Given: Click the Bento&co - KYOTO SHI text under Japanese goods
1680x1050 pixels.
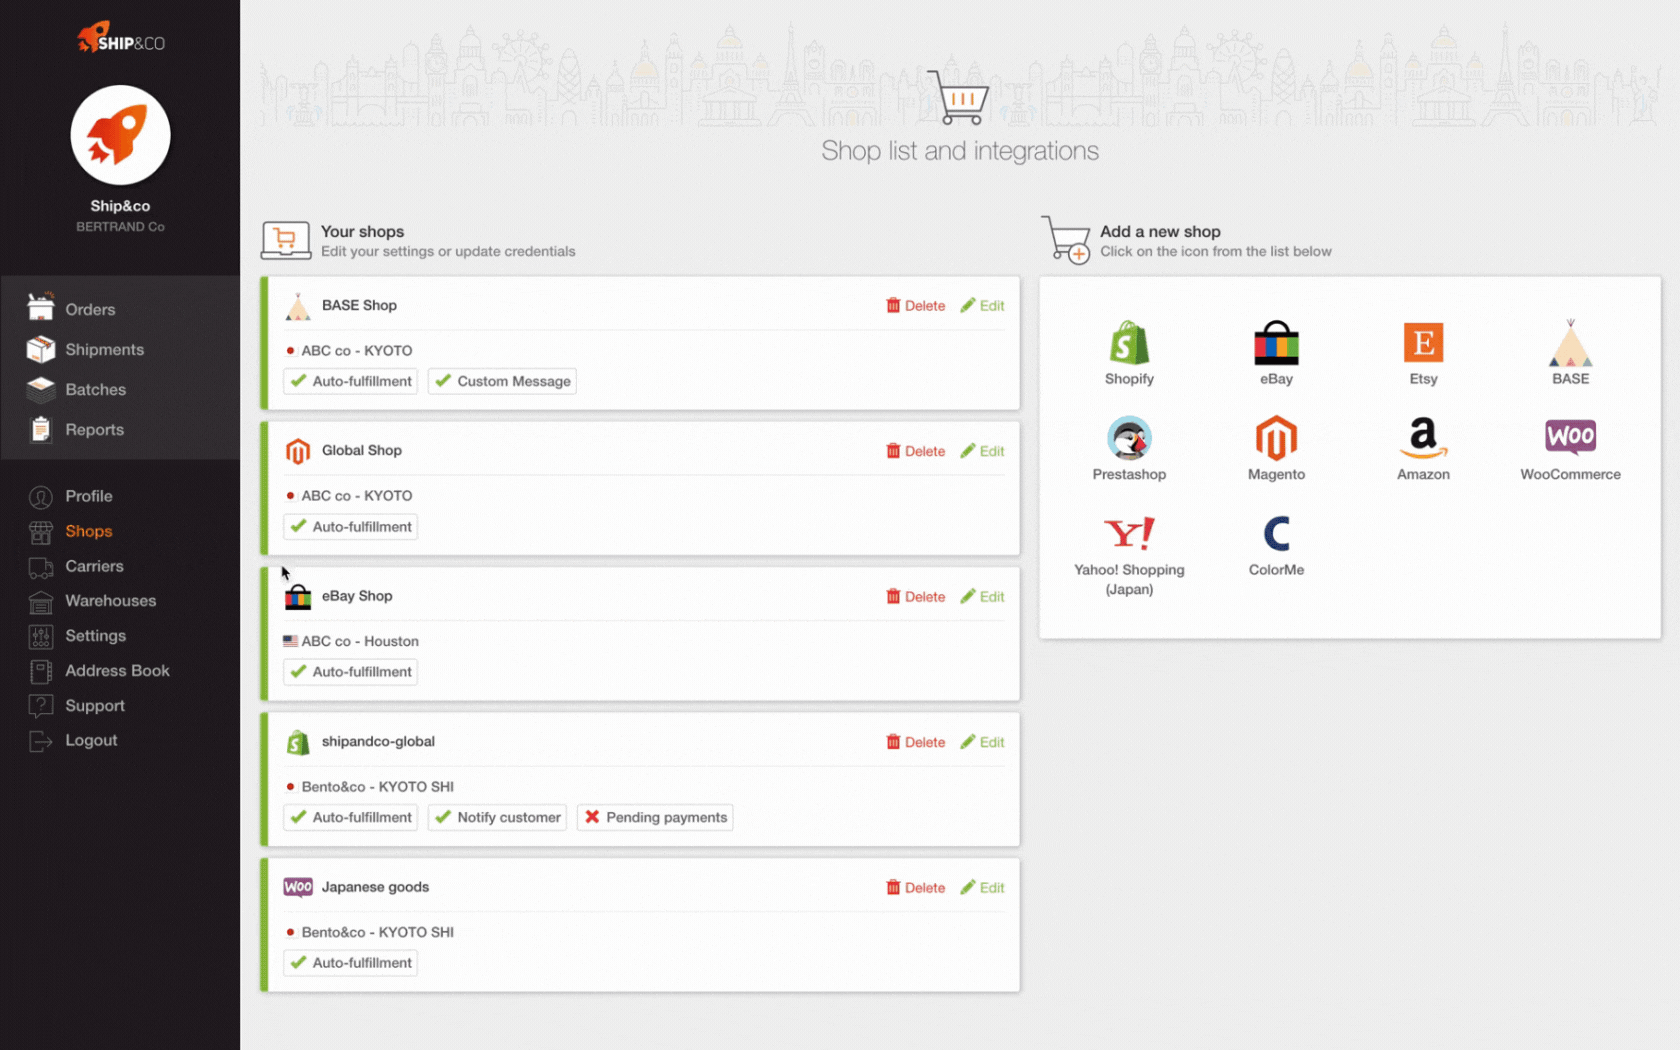Looking at the screenshot, I should click(377, 932).
